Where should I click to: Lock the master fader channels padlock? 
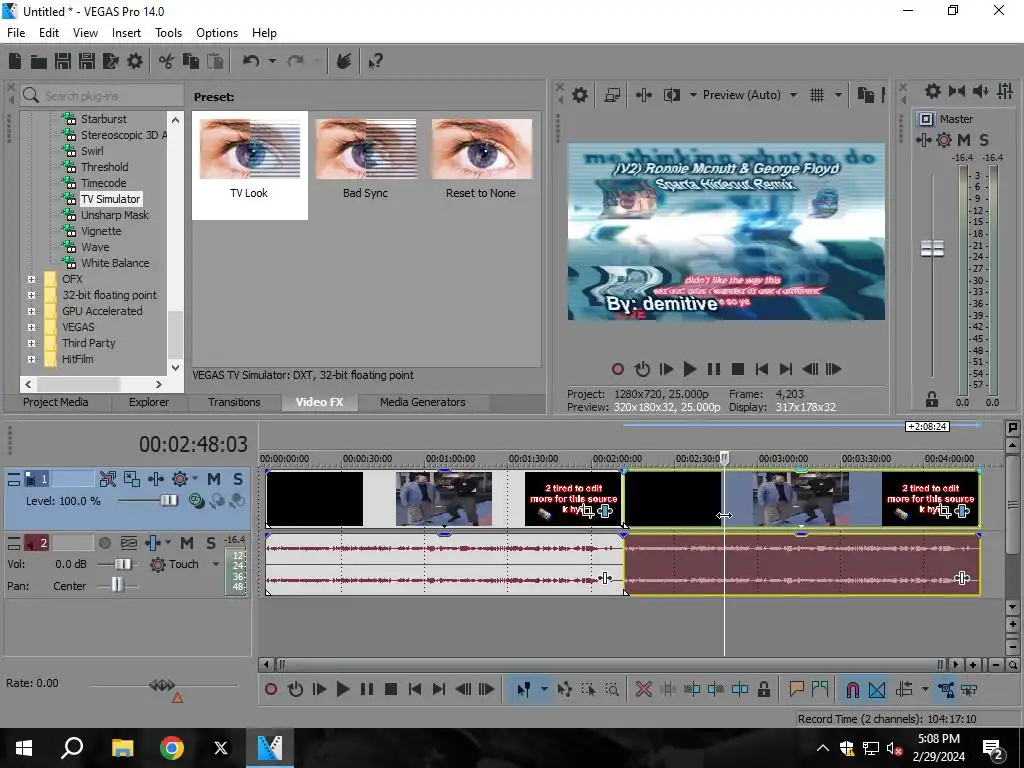(x=932, y=399)
